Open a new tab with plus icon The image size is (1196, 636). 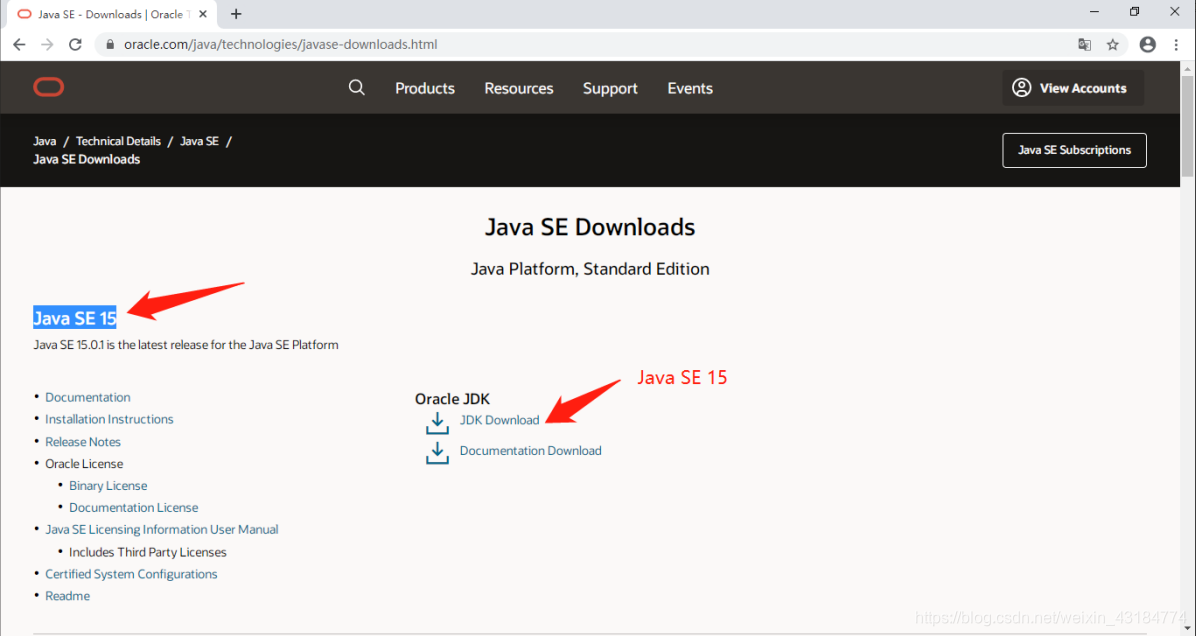[236, 14]
